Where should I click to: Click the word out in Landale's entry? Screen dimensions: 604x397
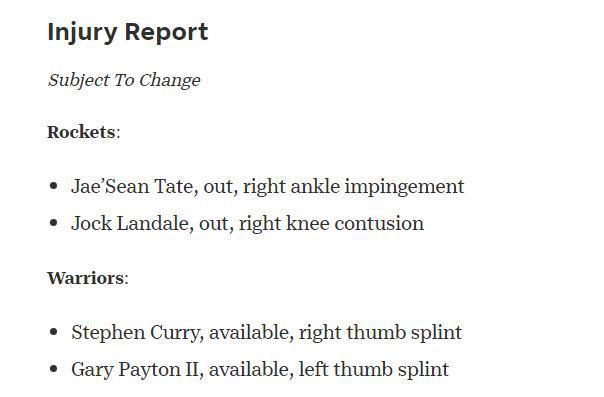[x=213, y=224]
